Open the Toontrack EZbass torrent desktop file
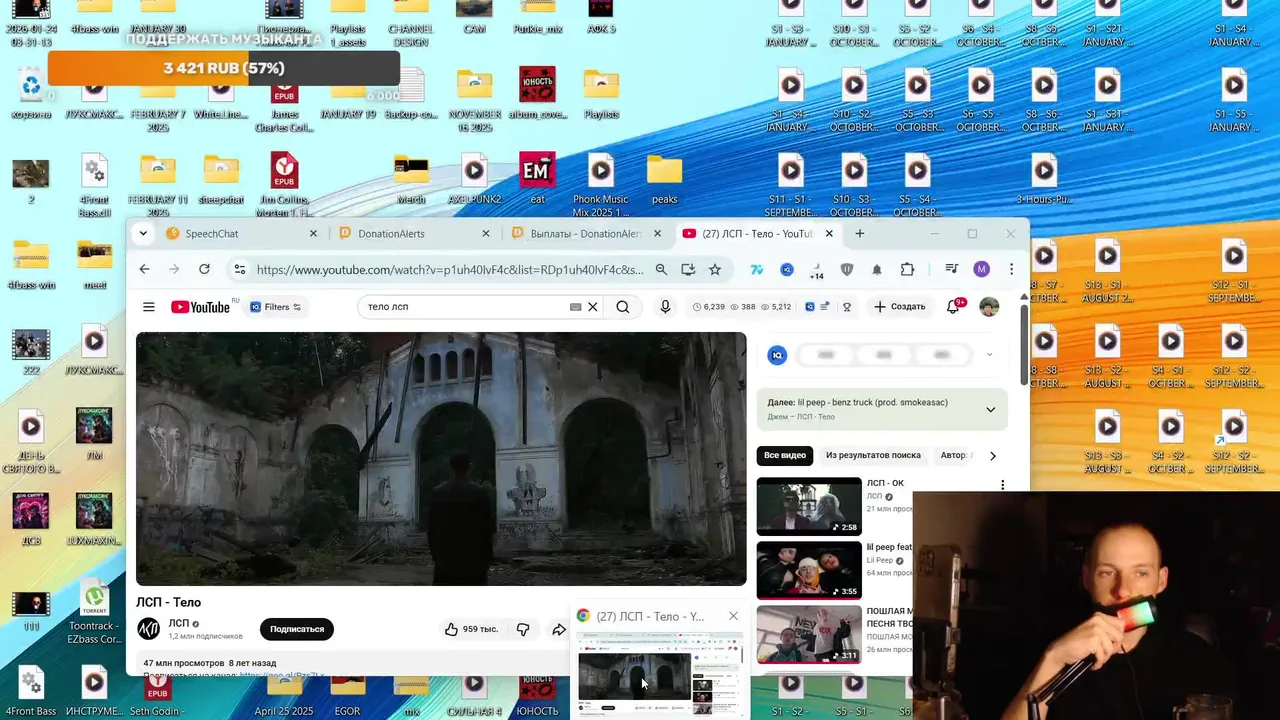 [94, 611]
